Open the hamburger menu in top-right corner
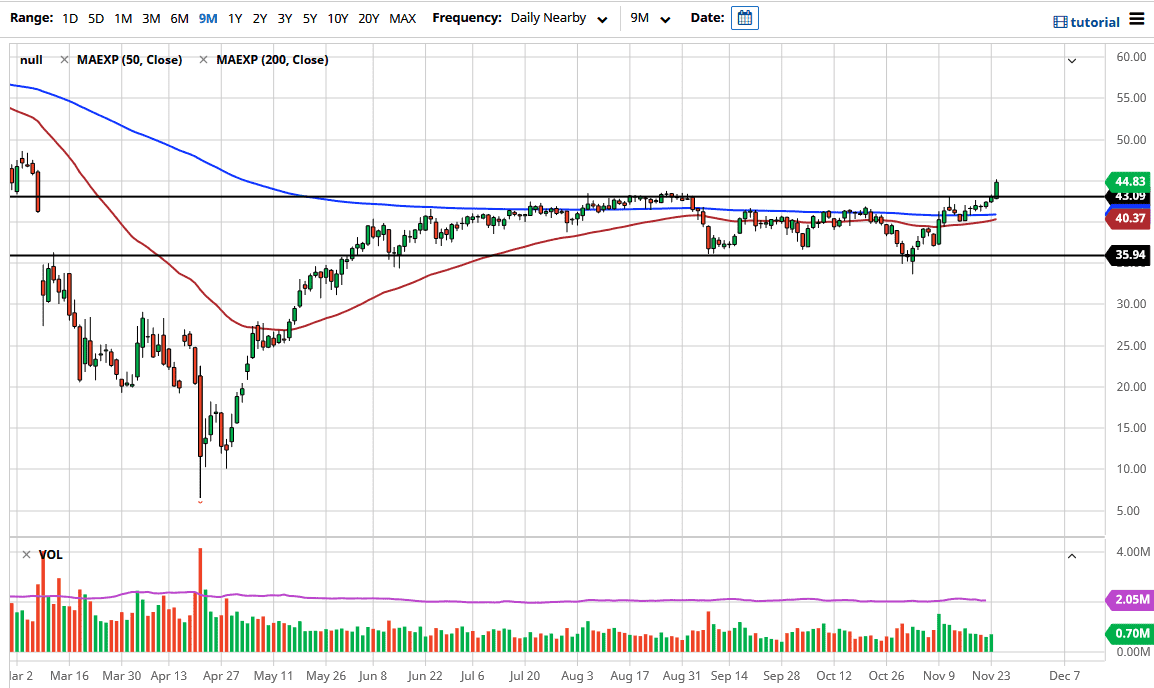The image size is (1154, 688). [x=1137, y=19]
